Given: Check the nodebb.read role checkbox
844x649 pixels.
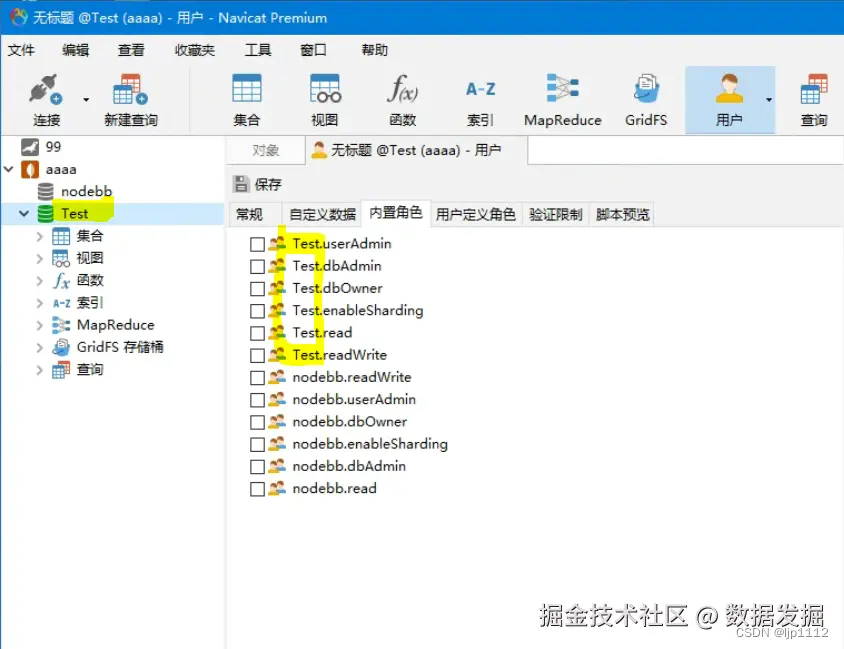Looking at the screenshot, I should [257, 489].
